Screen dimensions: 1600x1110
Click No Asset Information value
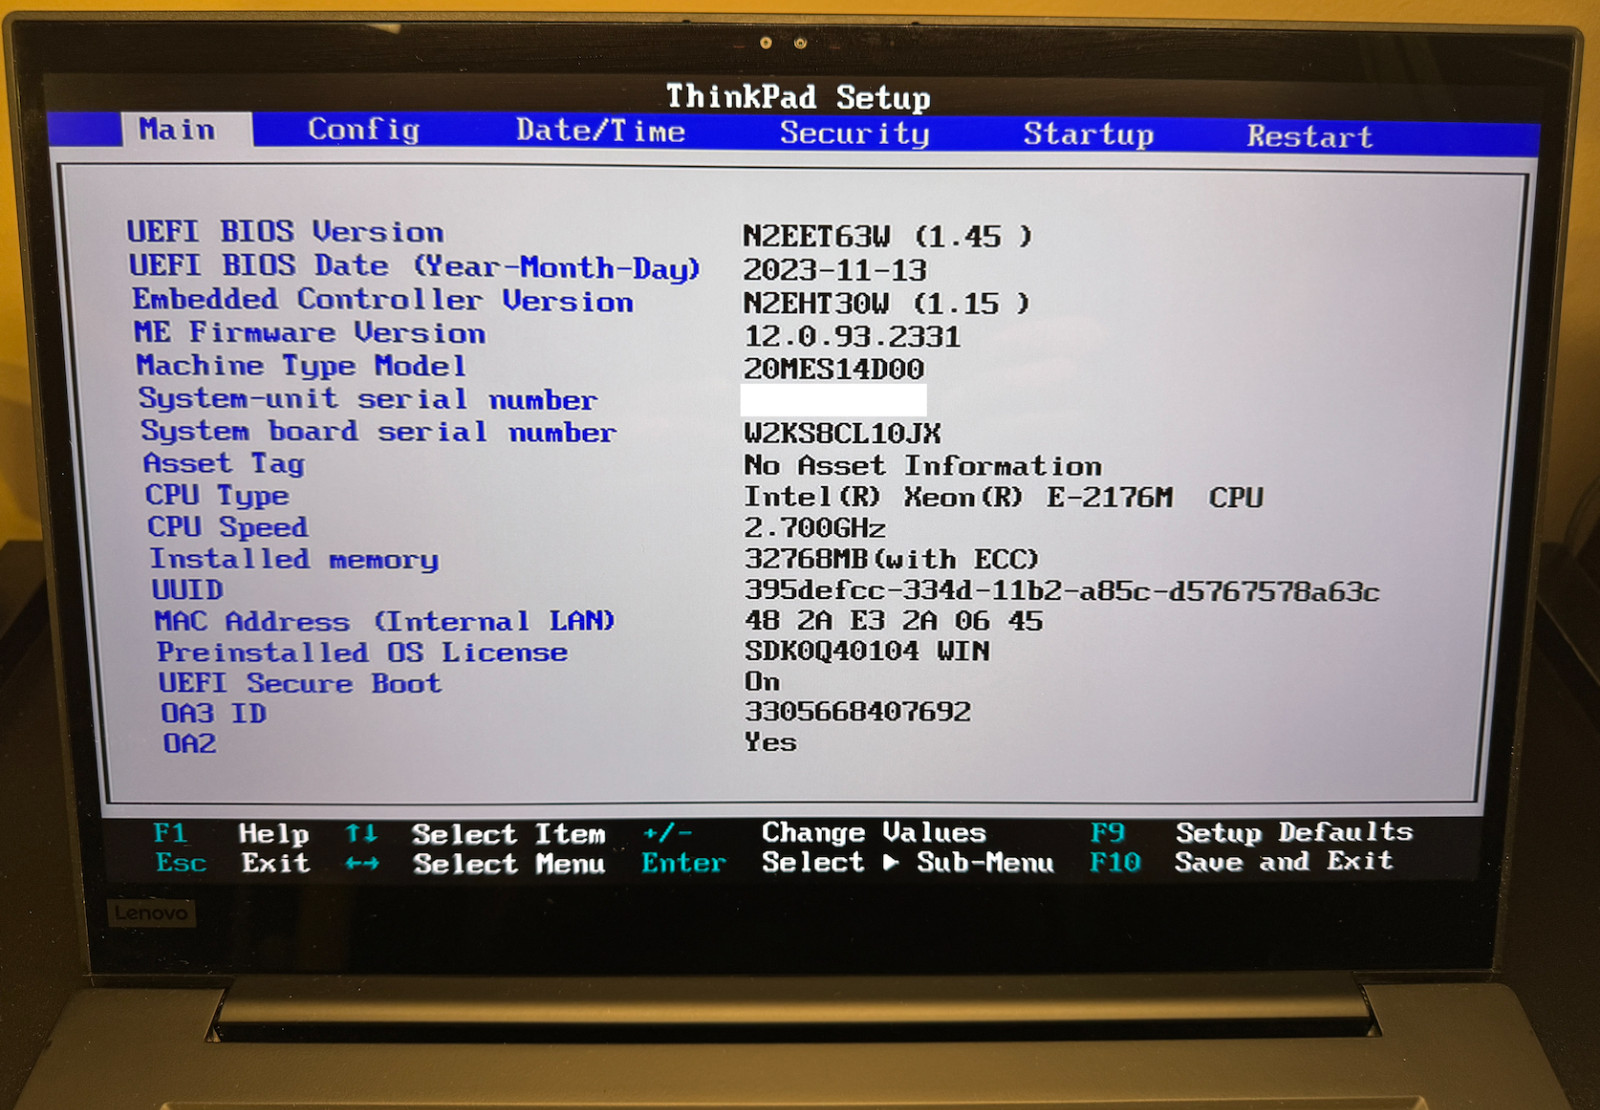(x=923, y=465)
